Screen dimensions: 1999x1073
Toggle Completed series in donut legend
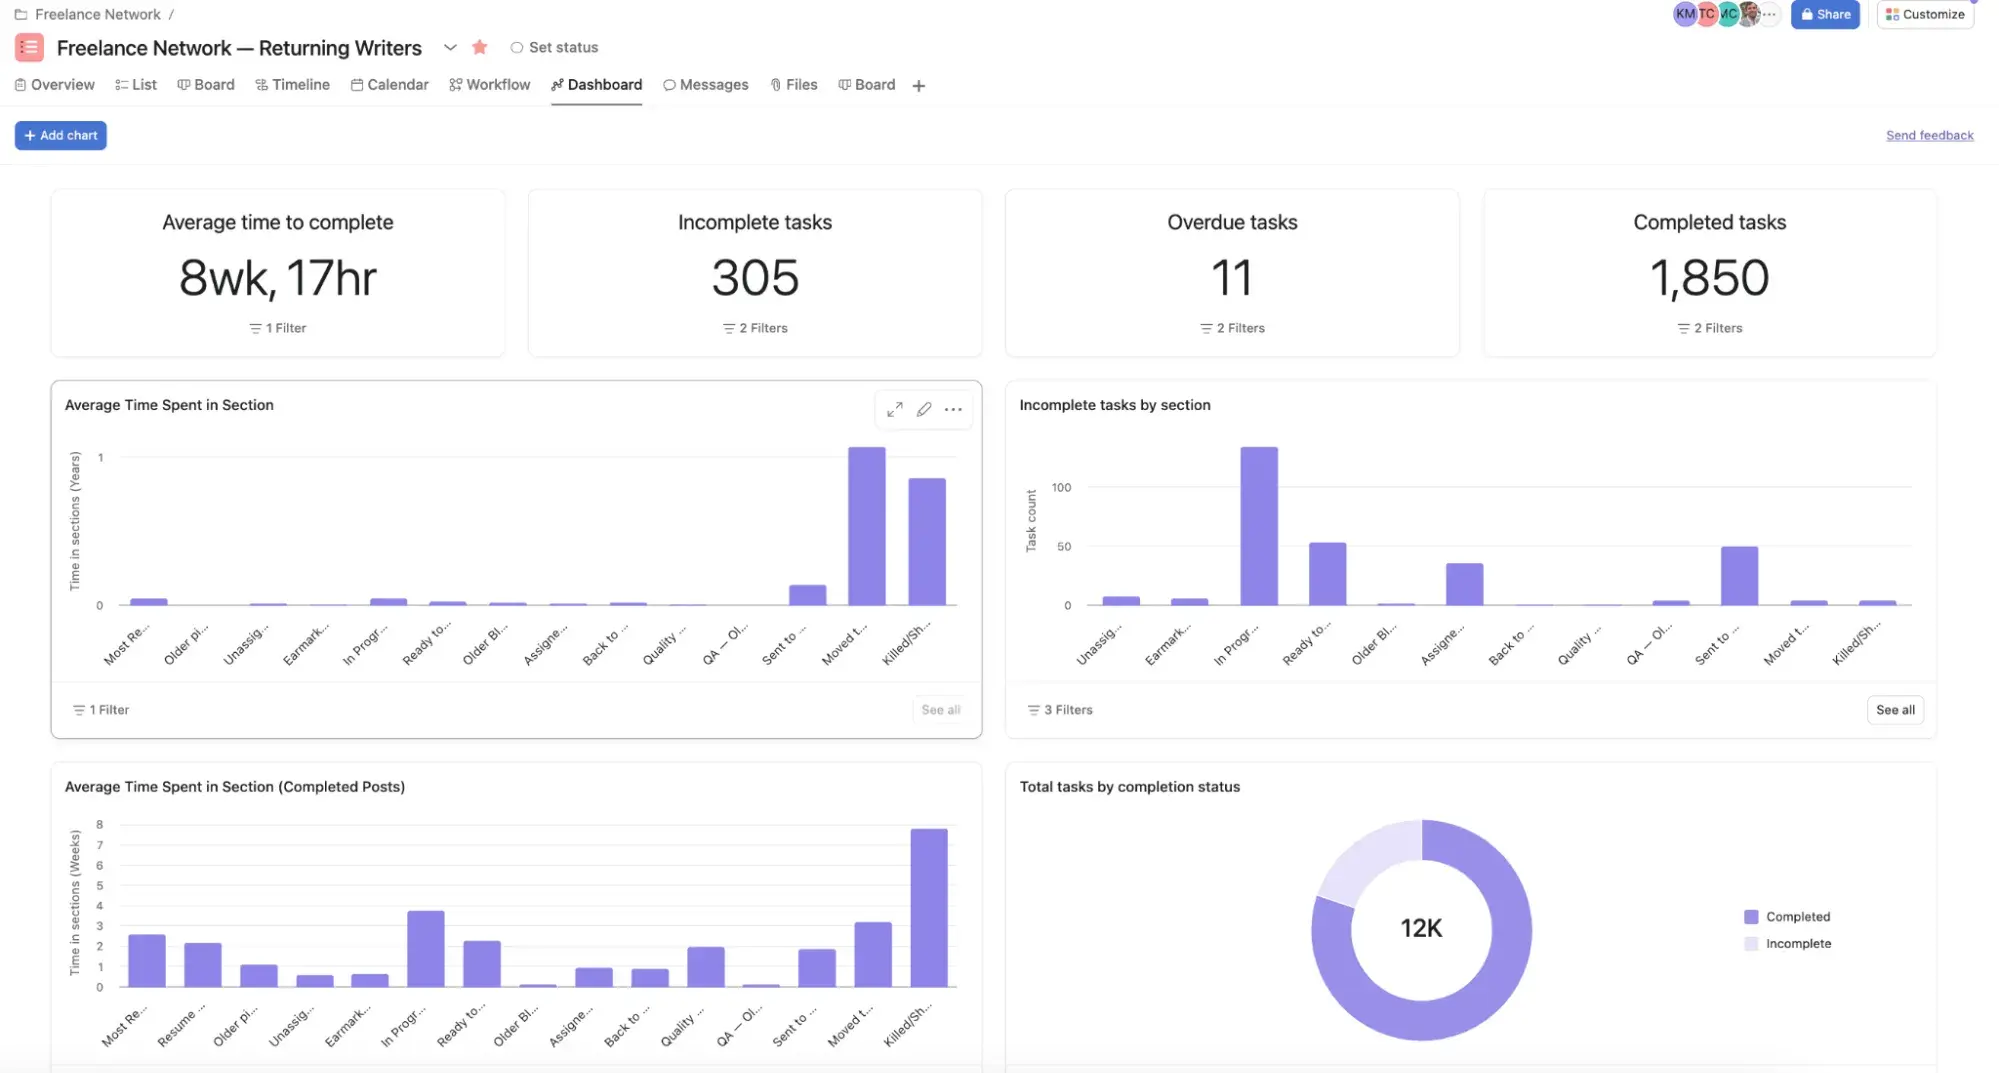pyautogui.click(x=1796, y=917)
